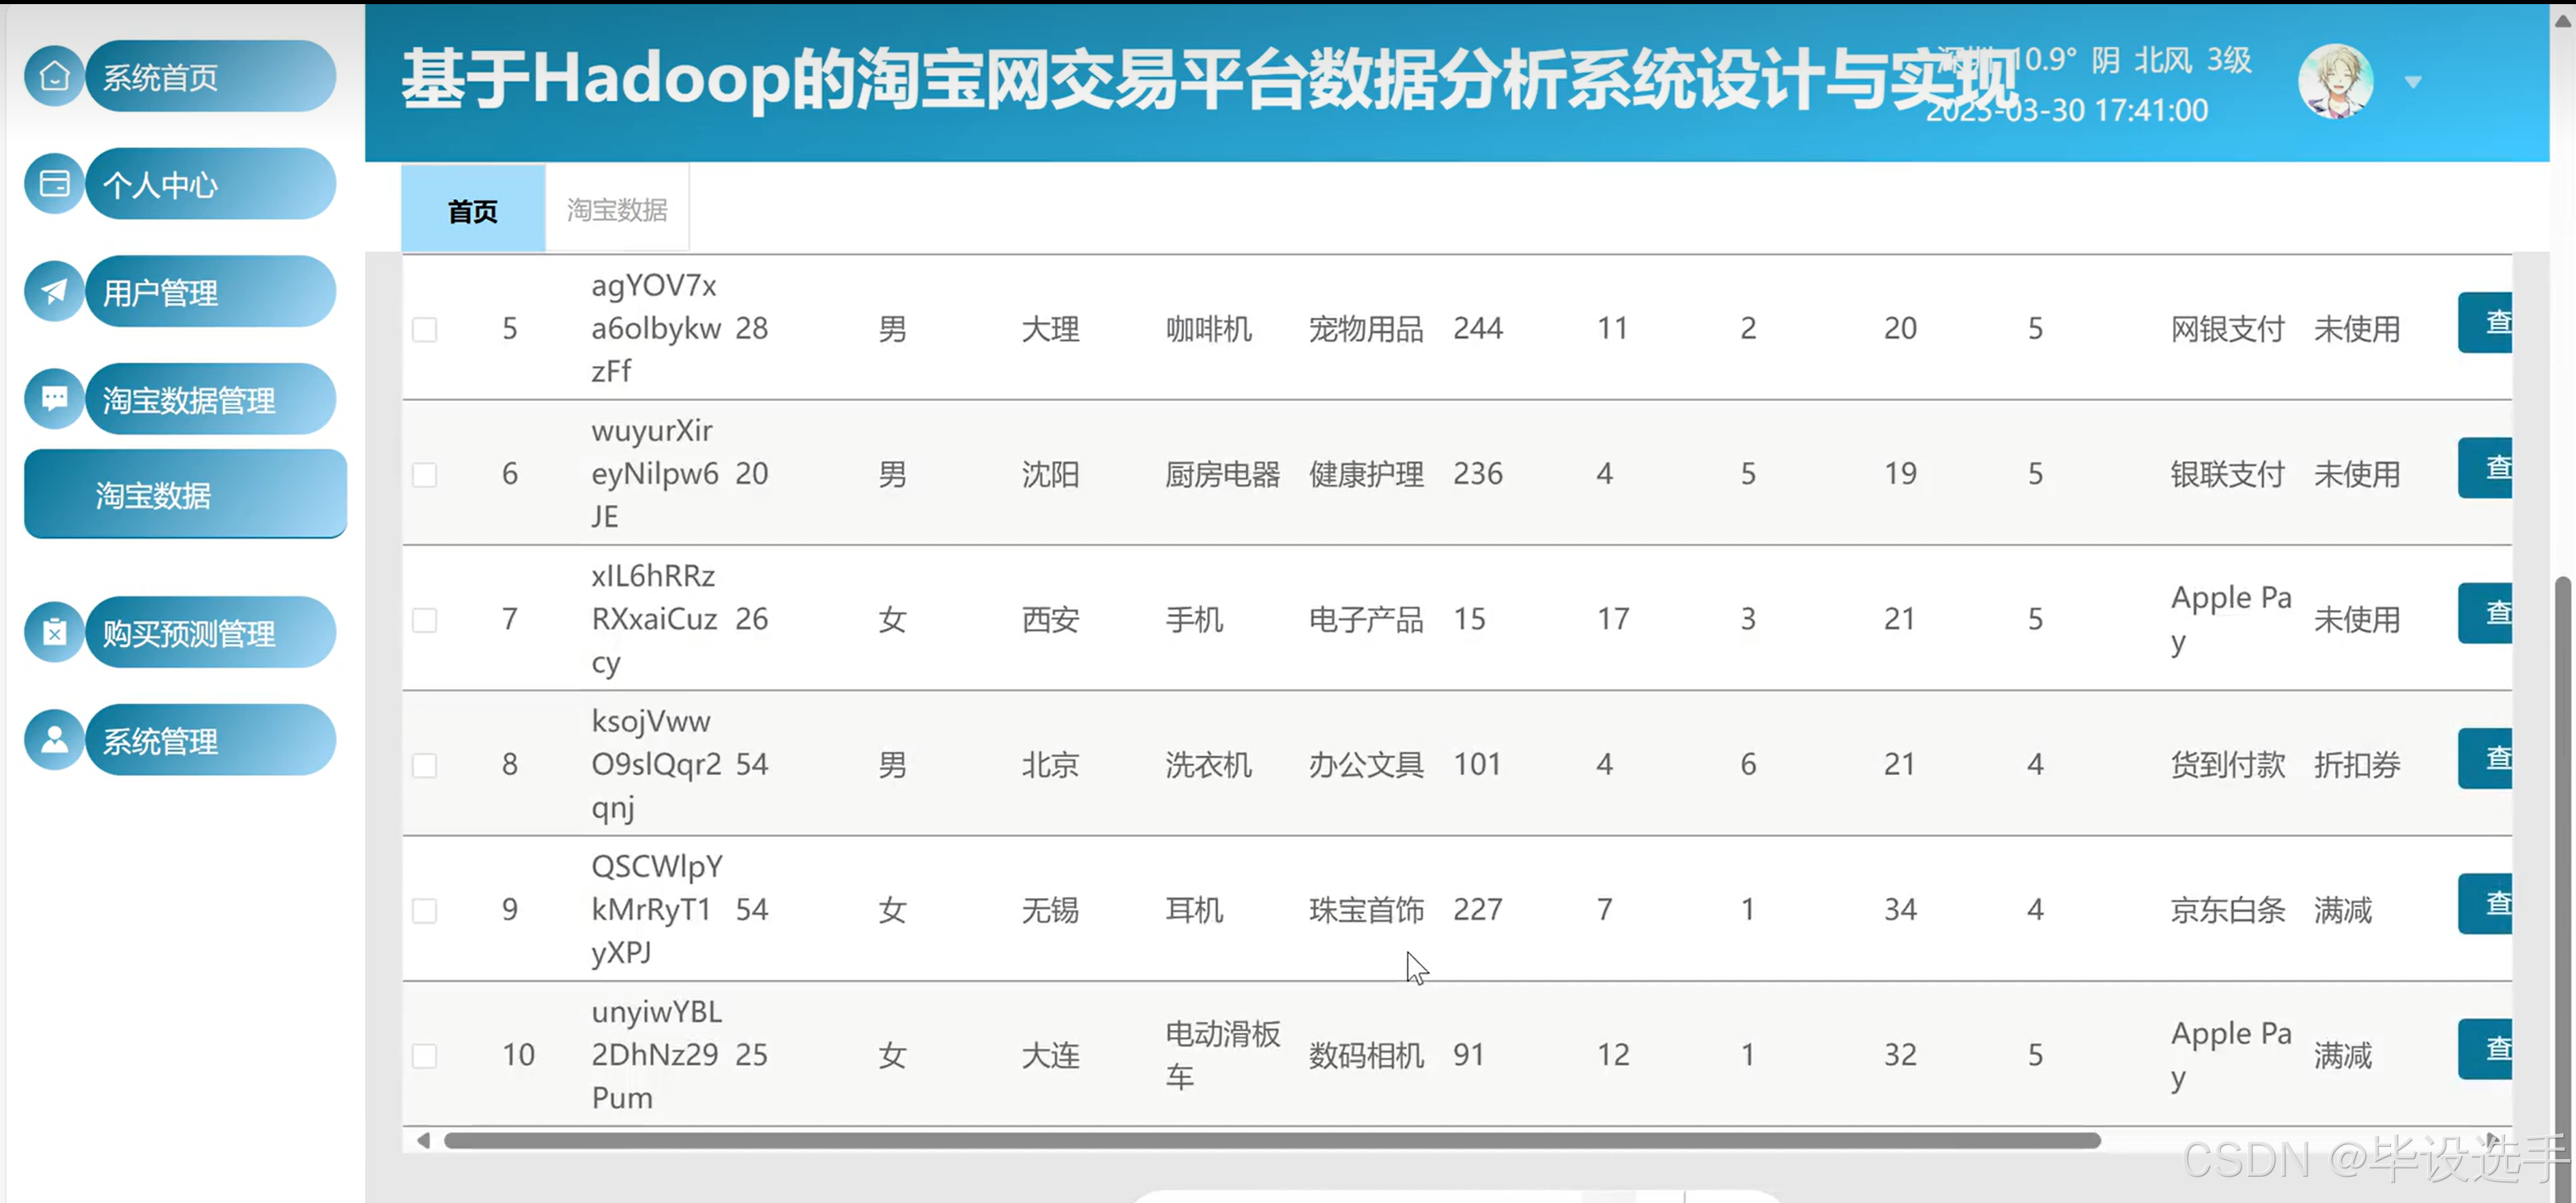Viewport: 2576px width, 1203px height.
Task: Tick the checkbox for row 10
Action: click(425, 1056)
